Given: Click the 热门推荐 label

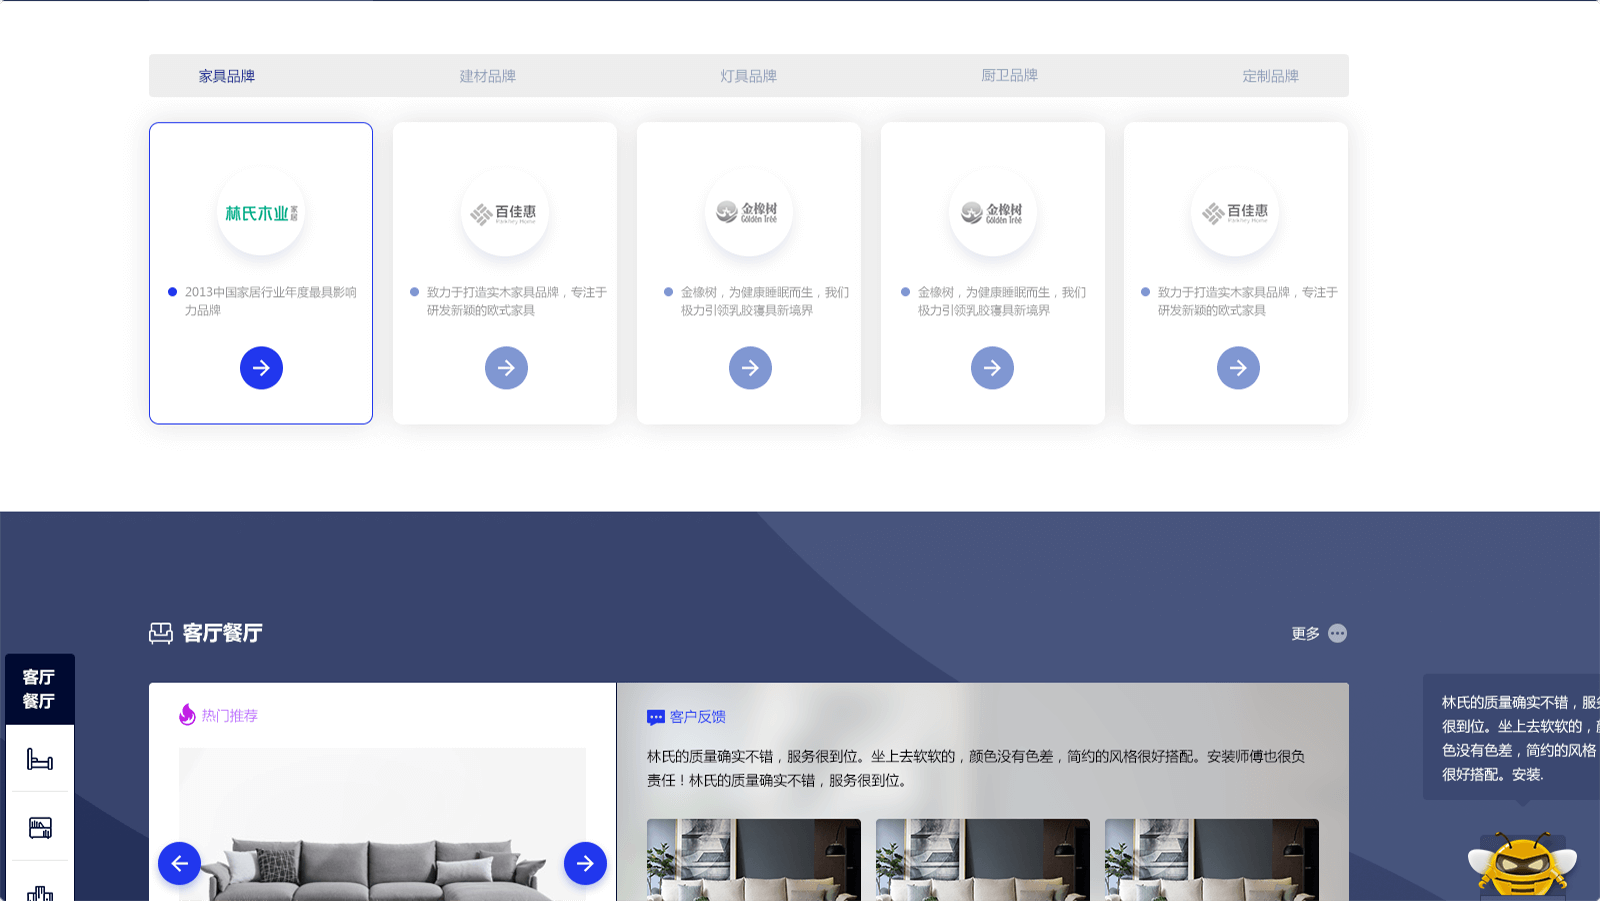Looking at the screenshot, I should [230, 716].
